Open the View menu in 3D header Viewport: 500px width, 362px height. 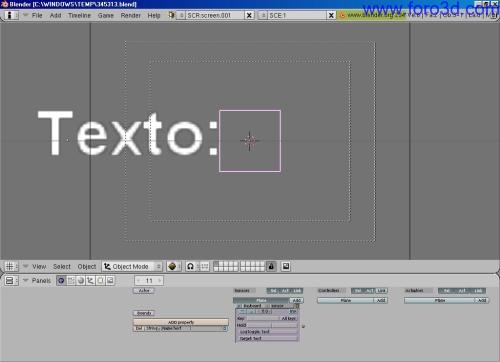point(39,267)
